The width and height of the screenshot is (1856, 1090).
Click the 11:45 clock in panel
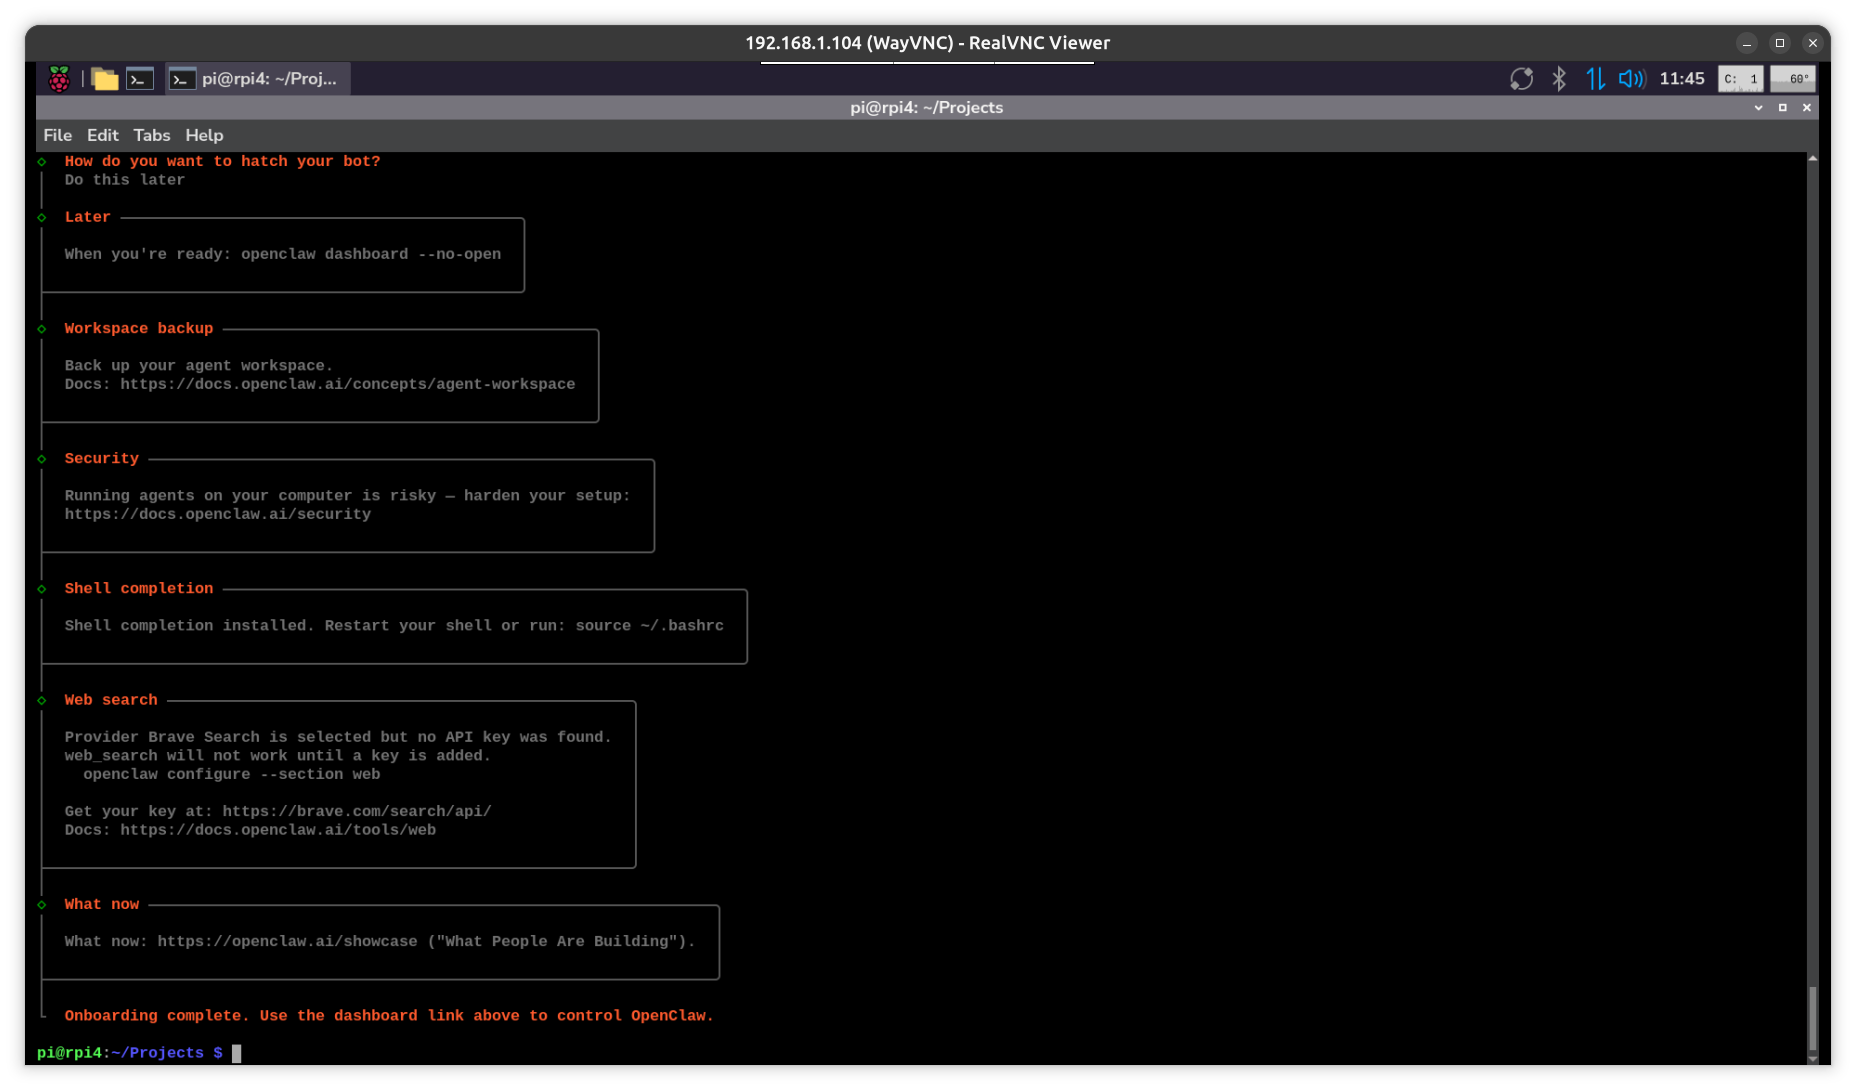[x=1681, y=79]
